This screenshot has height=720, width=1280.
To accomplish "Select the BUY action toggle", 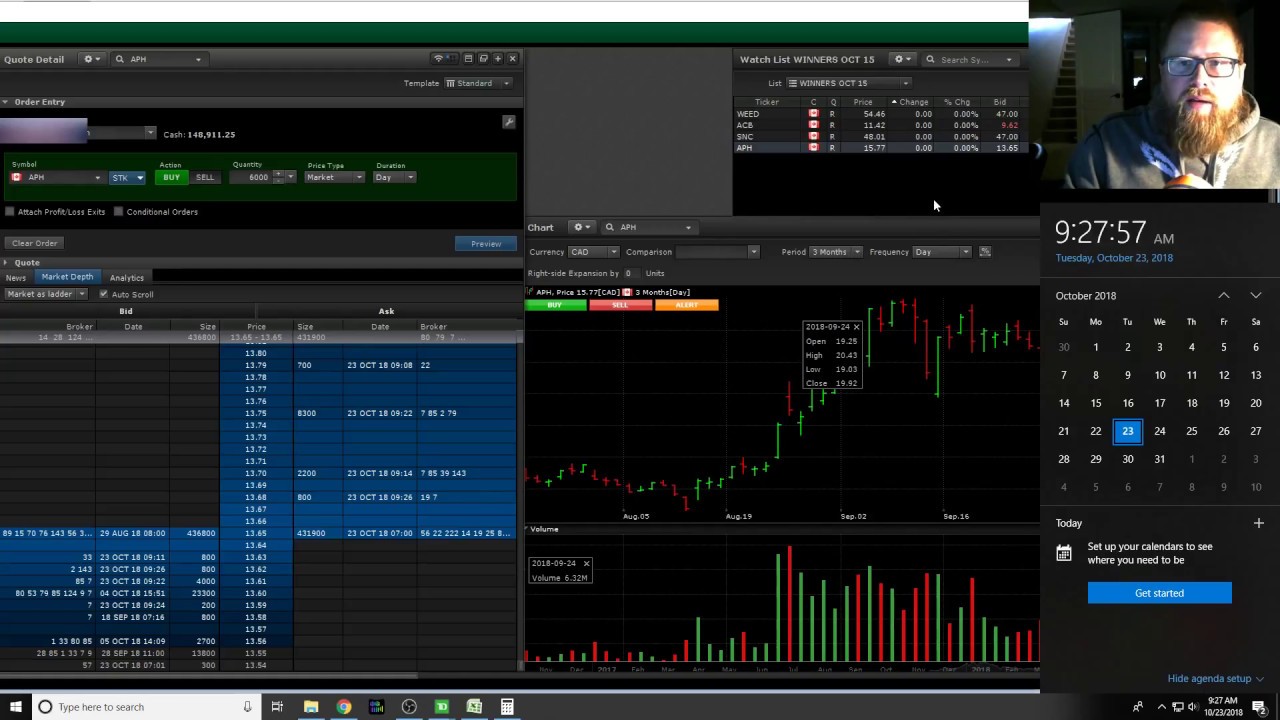I will [171, 178].
